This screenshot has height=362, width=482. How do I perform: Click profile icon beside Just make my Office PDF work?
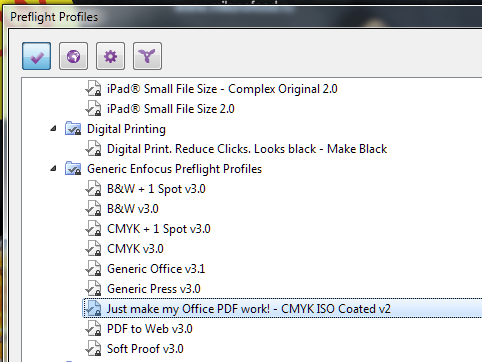pyautogui.click(x=93, y=309)
